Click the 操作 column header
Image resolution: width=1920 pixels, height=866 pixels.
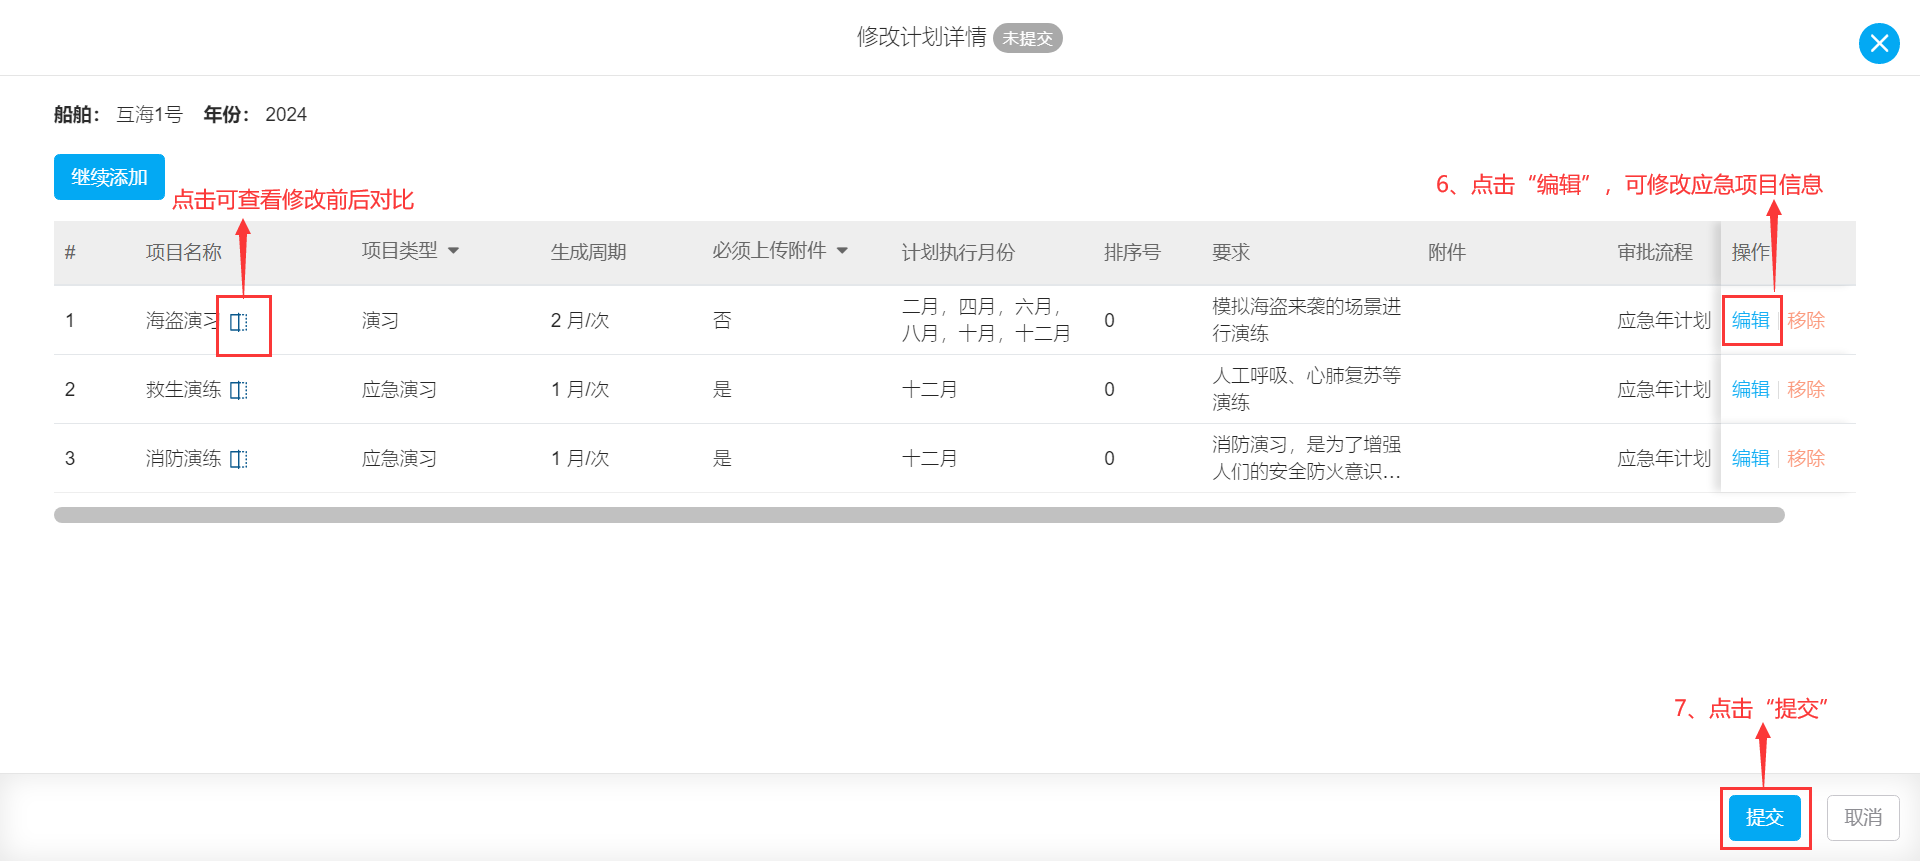(1751, 252)
